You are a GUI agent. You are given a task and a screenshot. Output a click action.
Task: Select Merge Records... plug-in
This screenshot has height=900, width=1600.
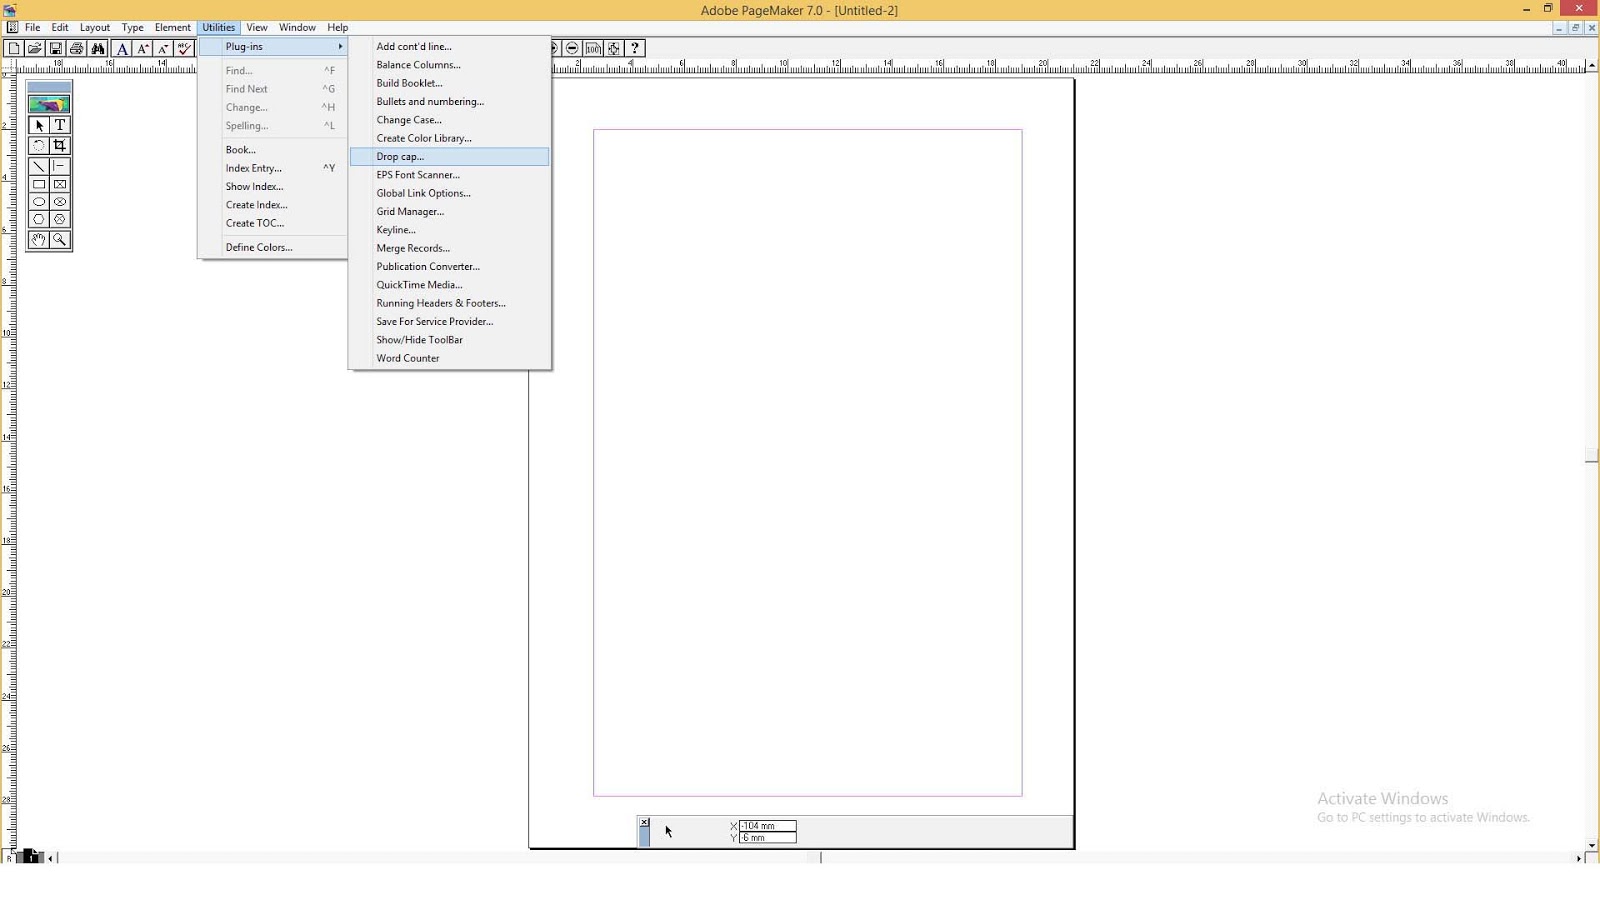[x=450, y=248]
